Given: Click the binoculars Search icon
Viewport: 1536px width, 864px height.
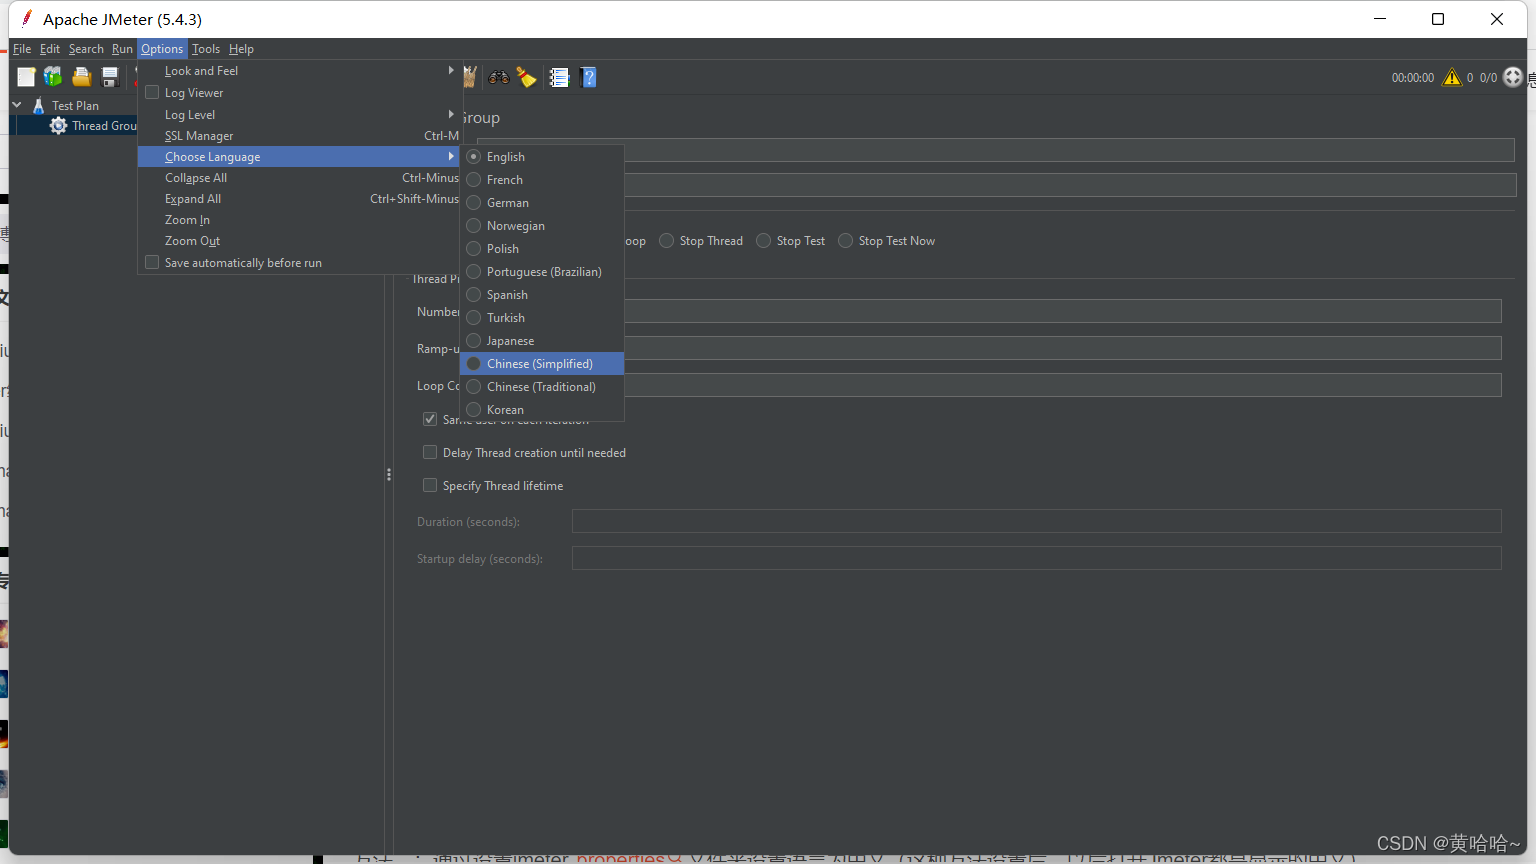Looking at the screenshot, I should [x=498, y=77].
